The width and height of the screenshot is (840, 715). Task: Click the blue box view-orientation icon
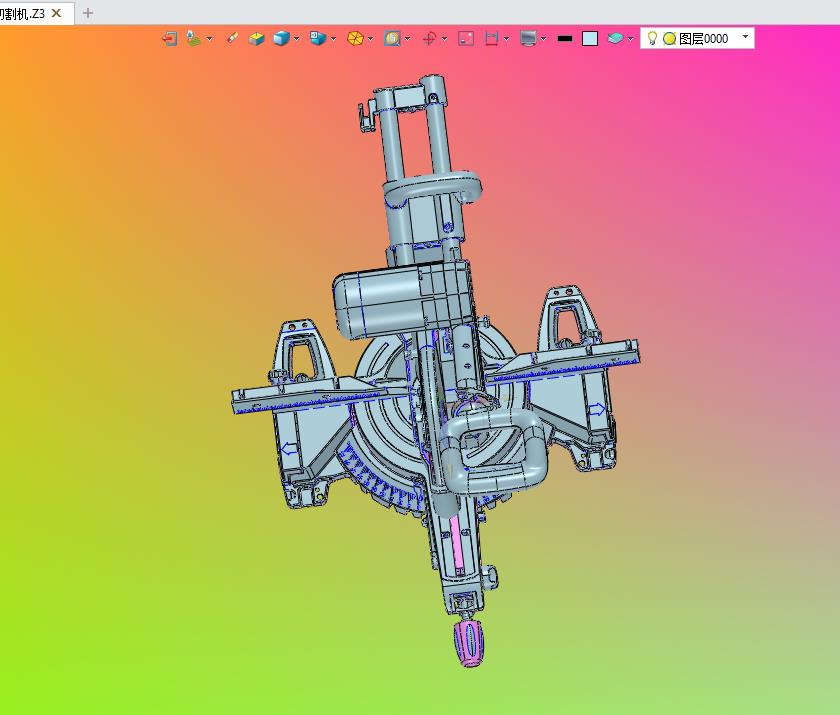318,38
